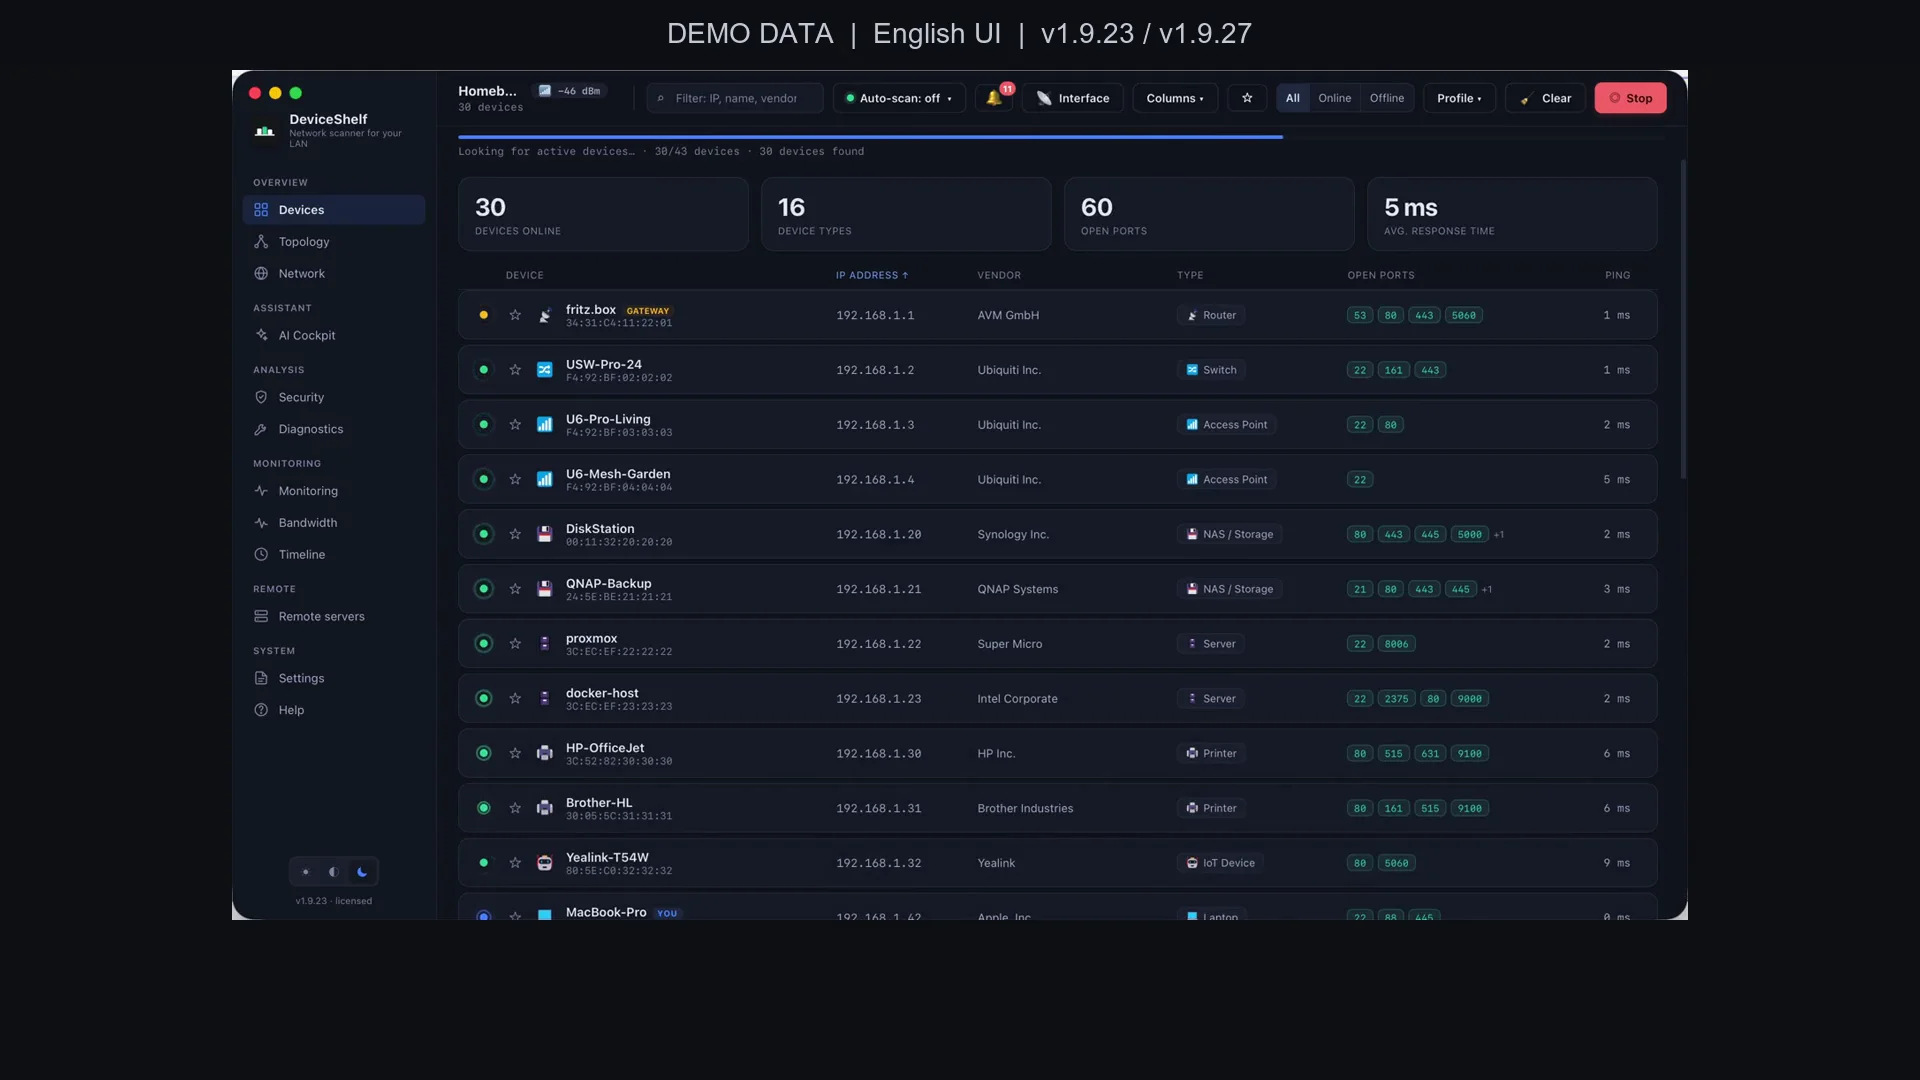Open Timeline in the sidebar
1920x1080 pixels.
point(334,555)
